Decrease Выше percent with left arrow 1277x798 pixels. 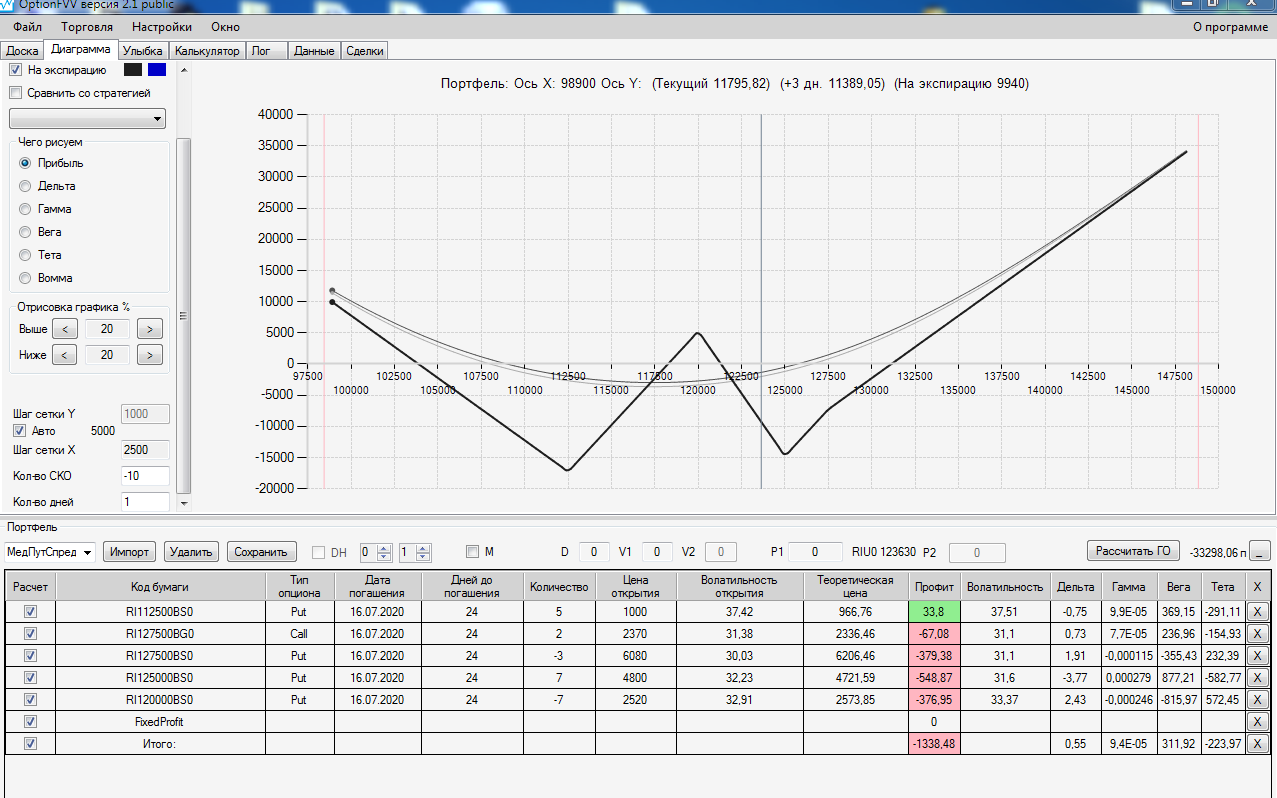pyautogui.click(x=64, y=329)
